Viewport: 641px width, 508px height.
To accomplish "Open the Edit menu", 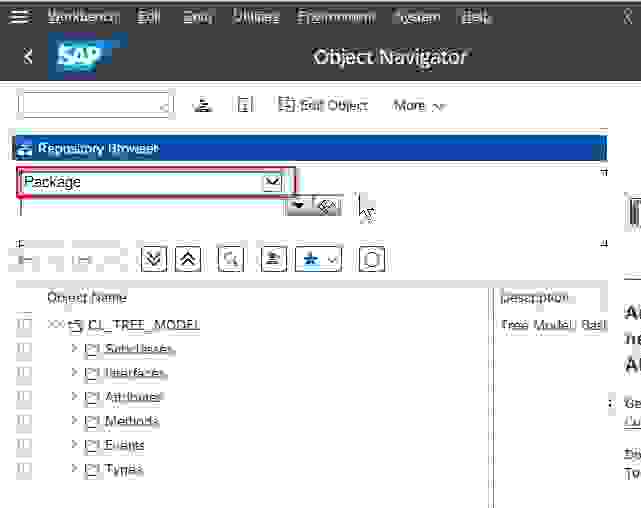I will [x=149, y=17].
